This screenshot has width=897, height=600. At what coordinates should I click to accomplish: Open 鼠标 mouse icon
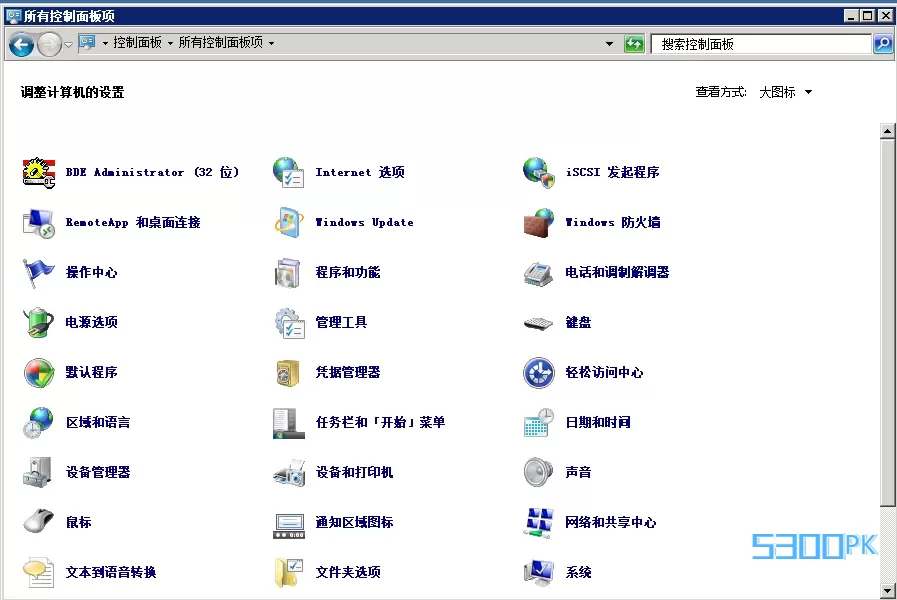click(39, 521)
